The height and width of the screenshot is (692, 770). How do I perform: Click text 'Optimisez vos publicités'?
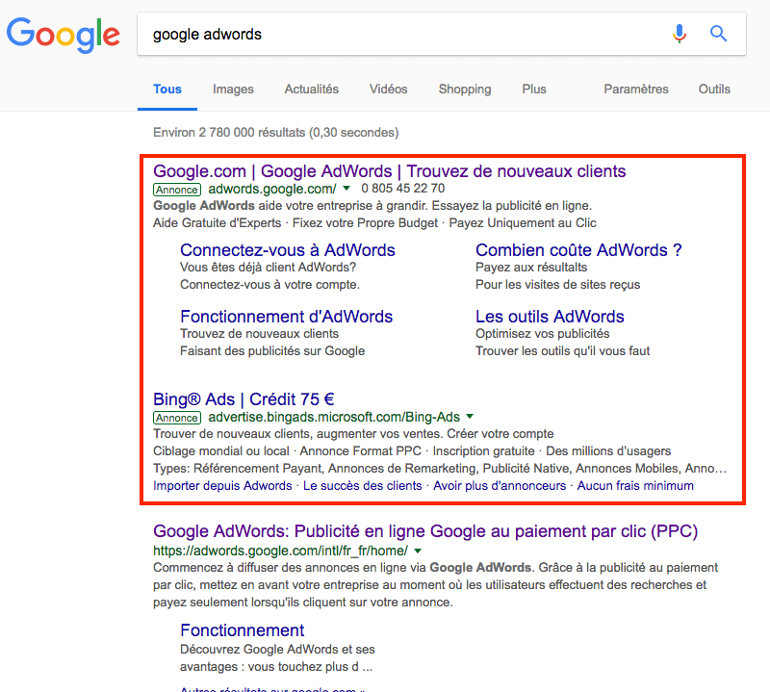(542, 333)
